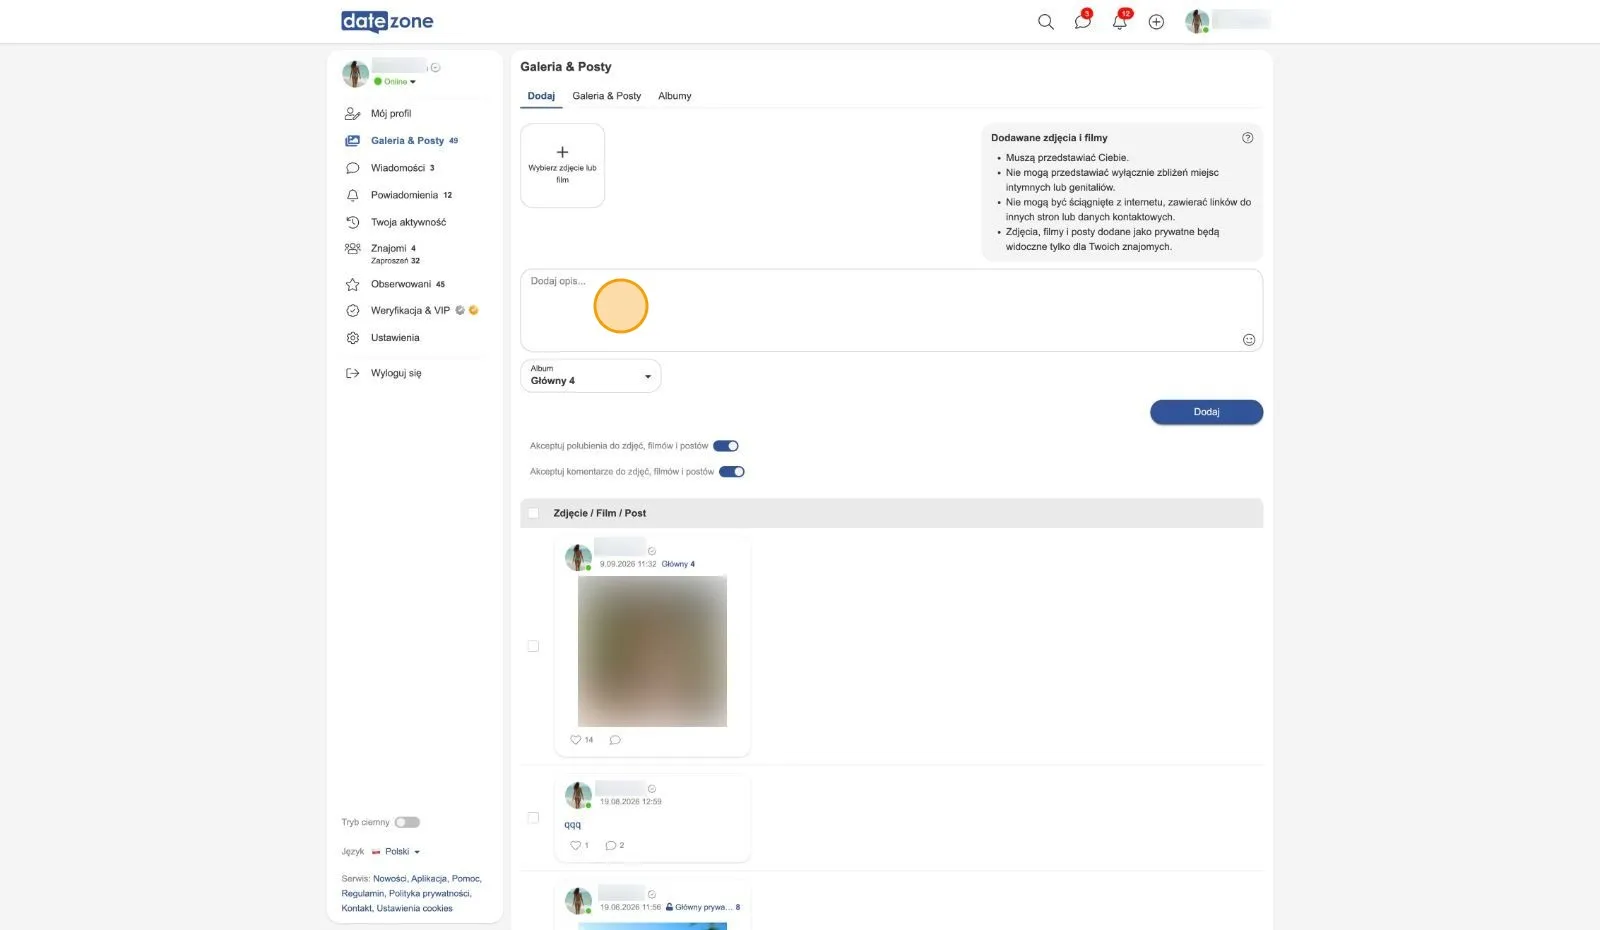The image size is (1600, 930).
Task: Open the emoji picker smiley icon
Action: pyautogui.click(x=1249, y=340)
